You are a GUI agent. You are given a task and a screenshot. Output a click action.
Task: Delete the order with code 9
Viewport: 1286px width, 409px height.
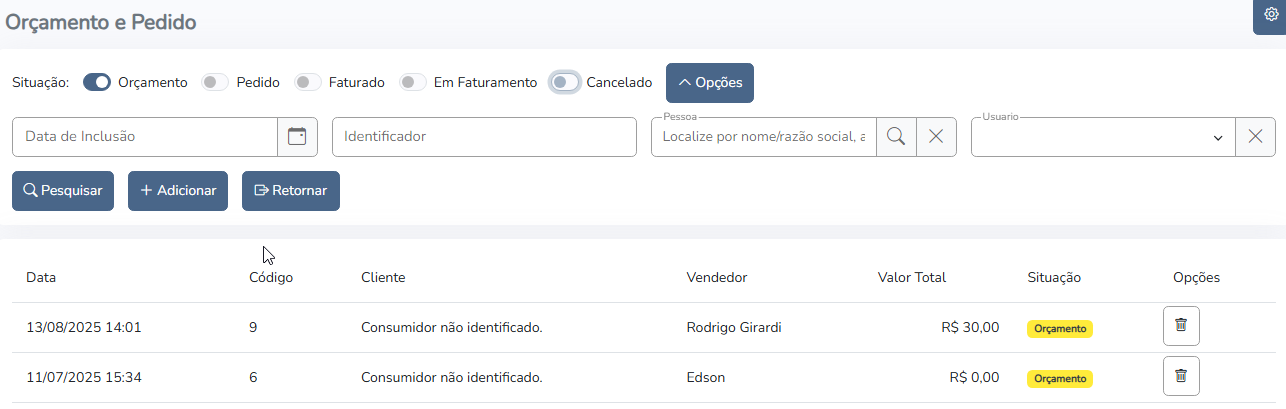(x=1181, y=326)
